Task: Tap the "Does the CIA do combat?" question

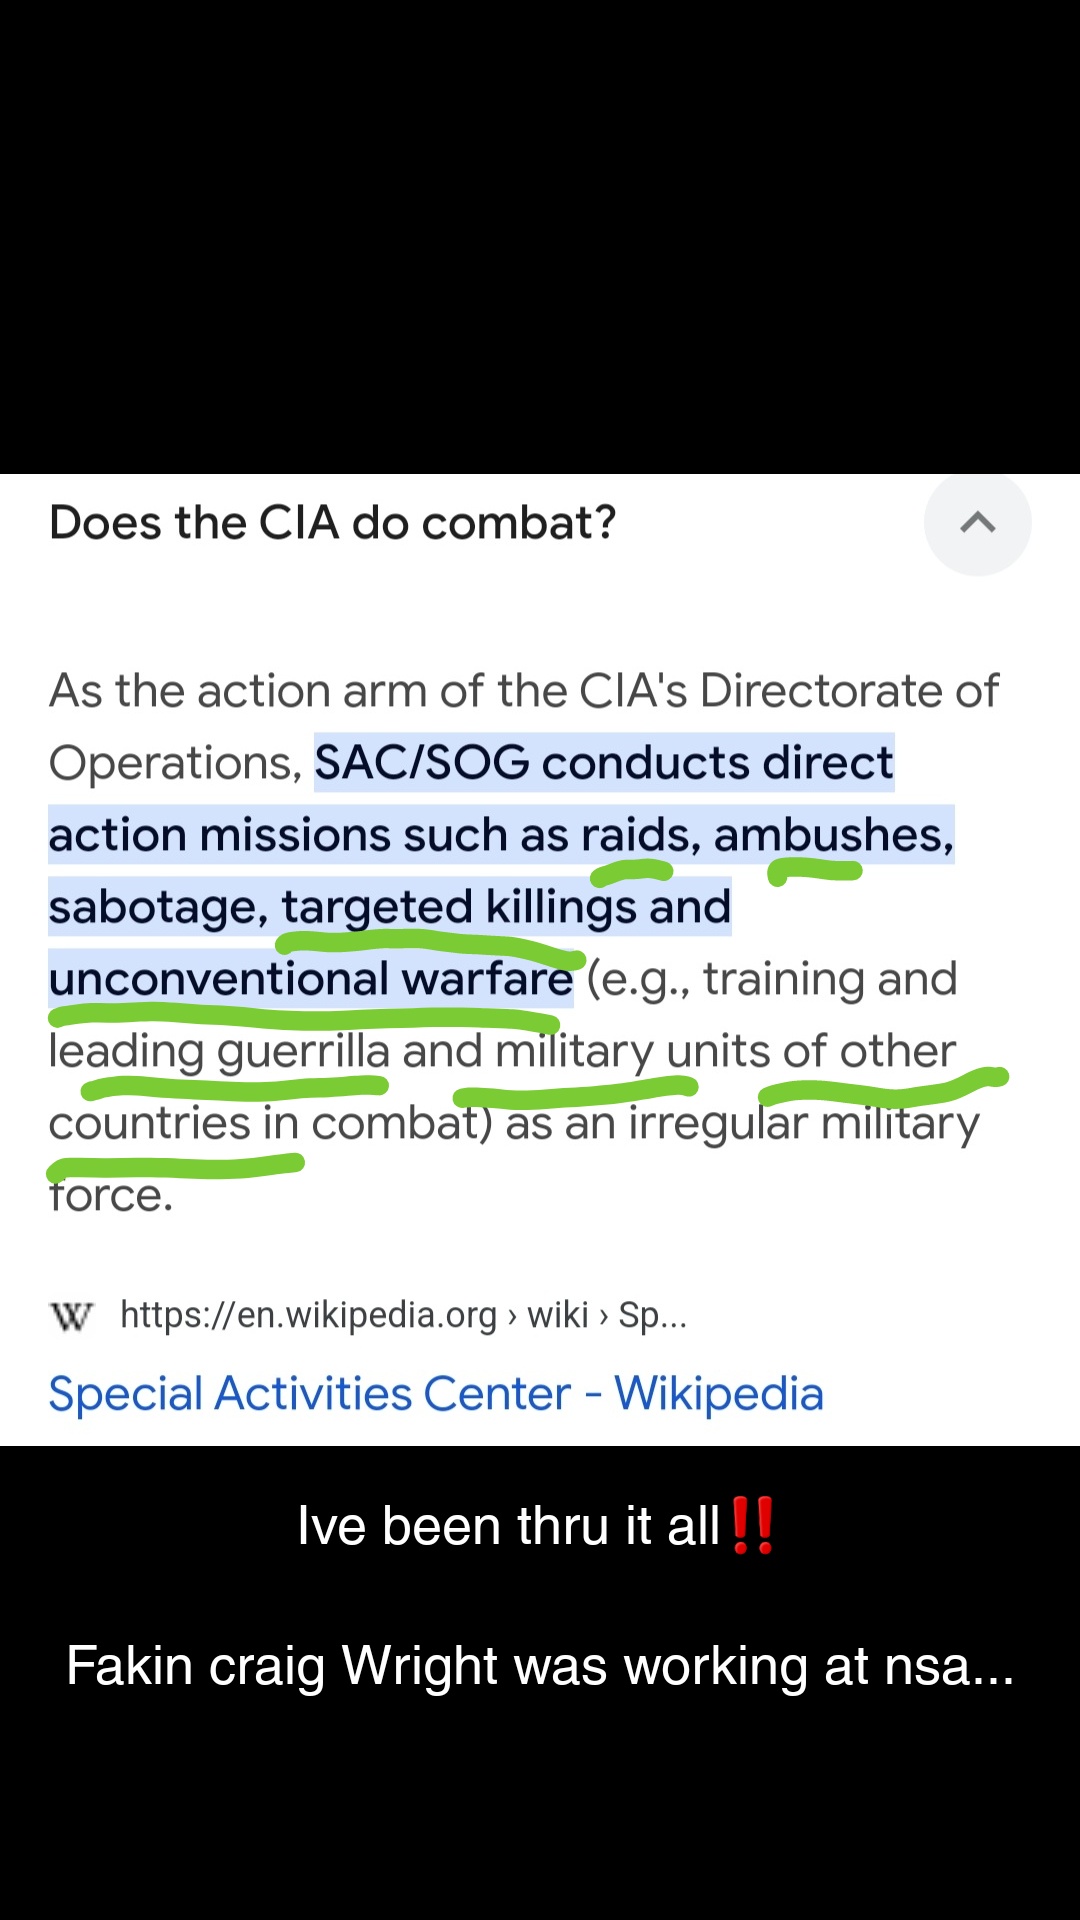Action: point(333,523)
